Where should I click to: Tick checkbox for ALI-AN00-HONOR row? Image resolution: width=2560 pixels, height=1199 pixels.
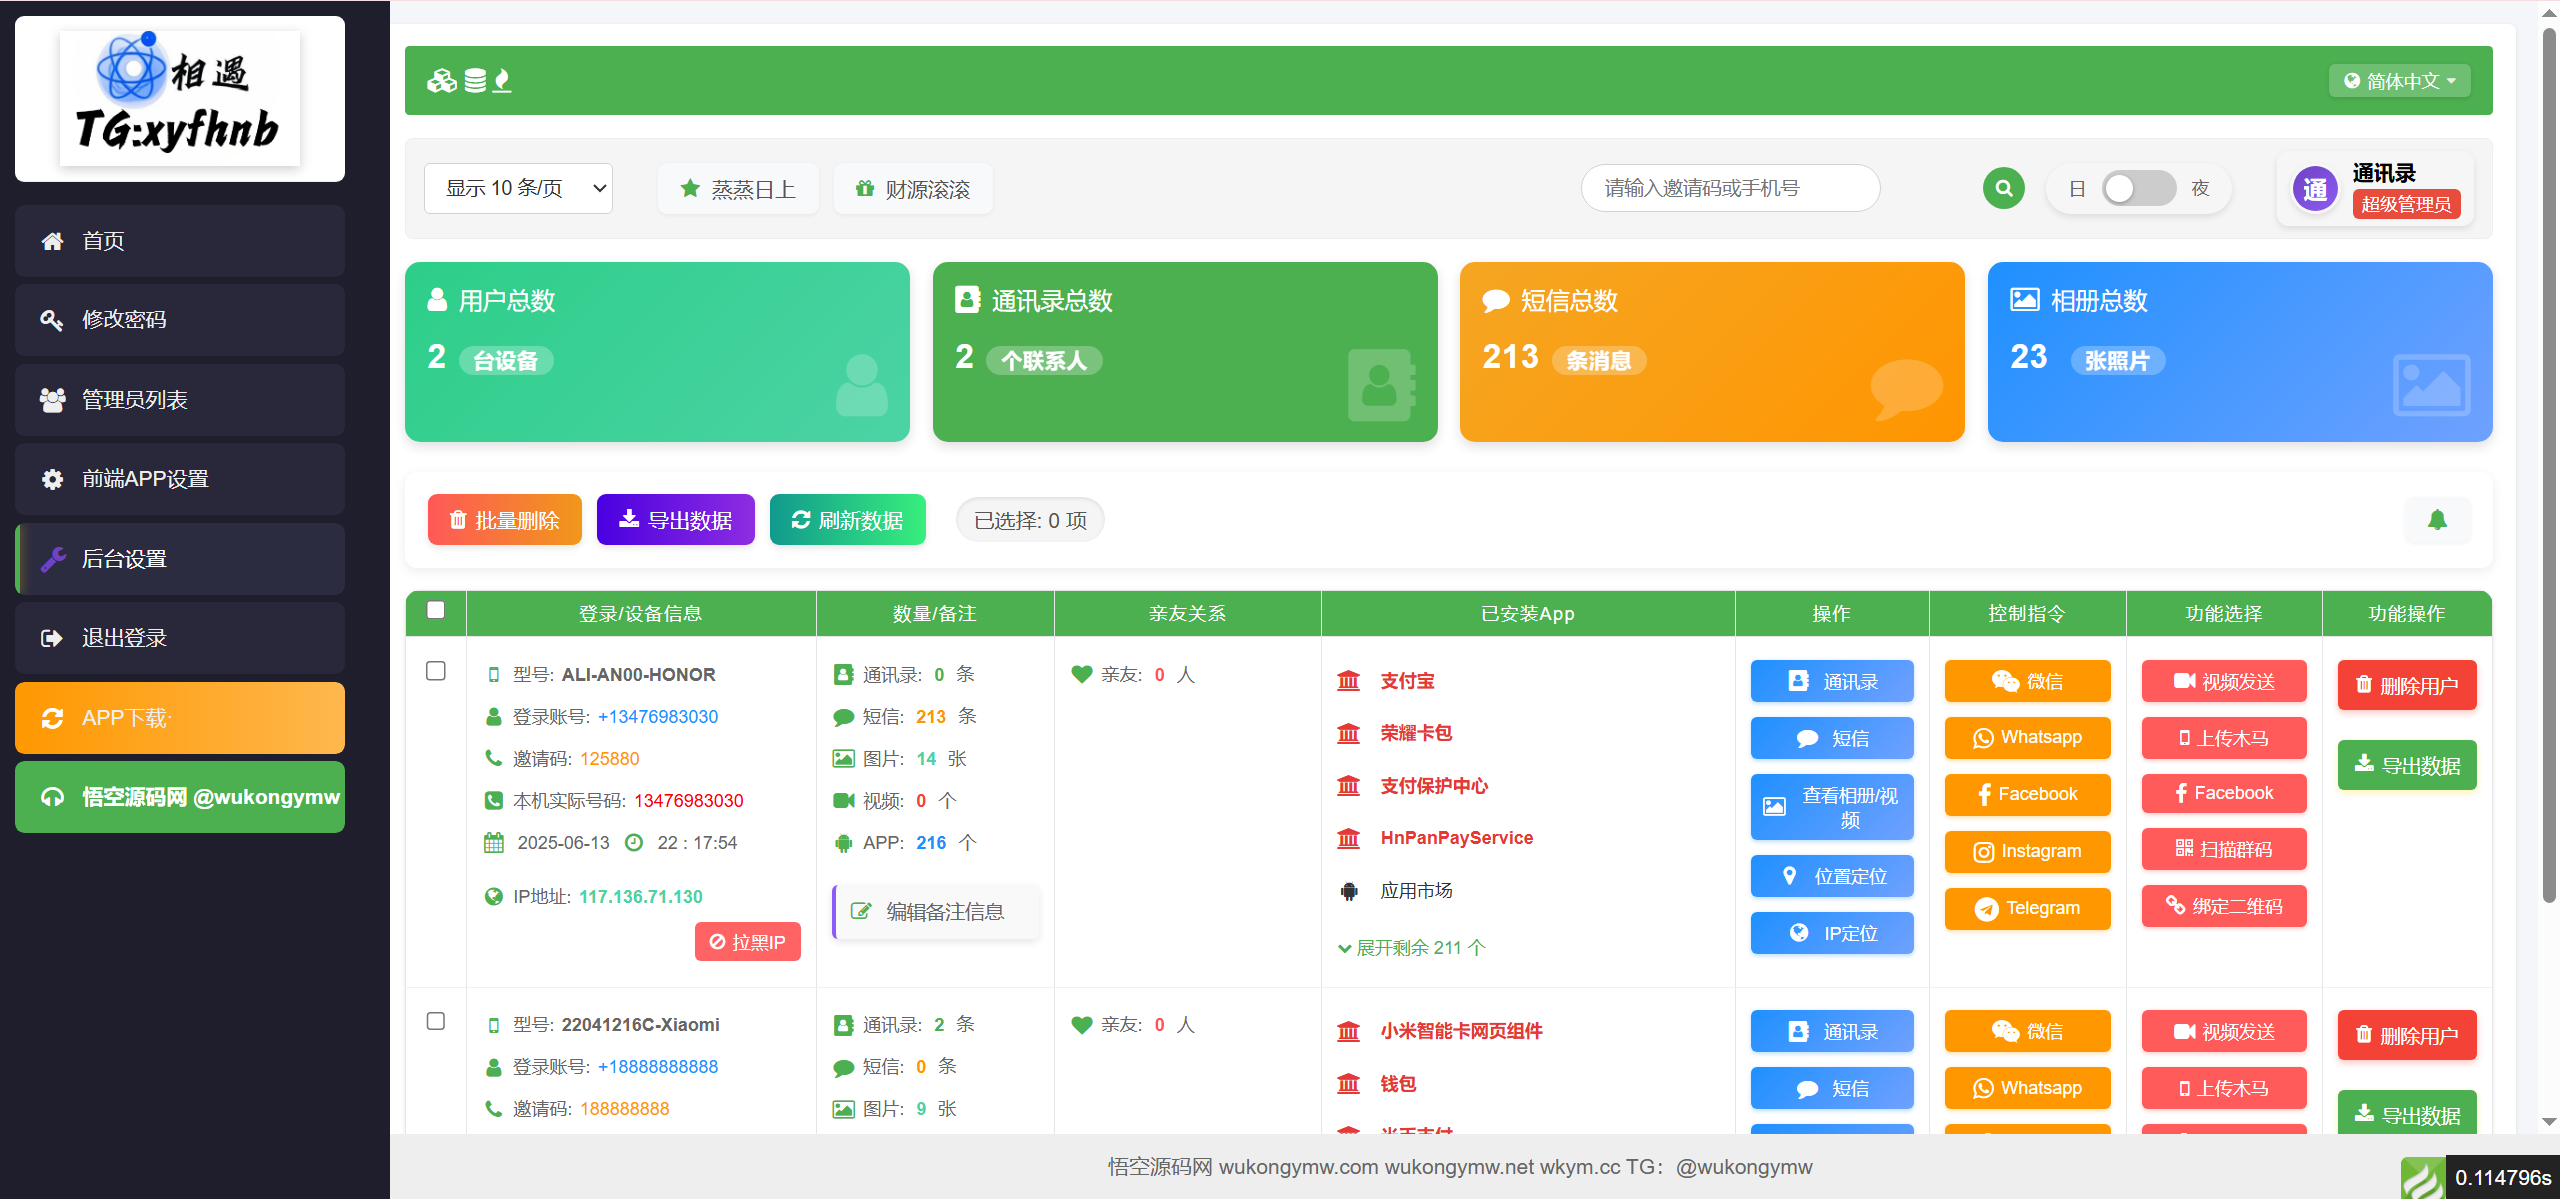436,671
